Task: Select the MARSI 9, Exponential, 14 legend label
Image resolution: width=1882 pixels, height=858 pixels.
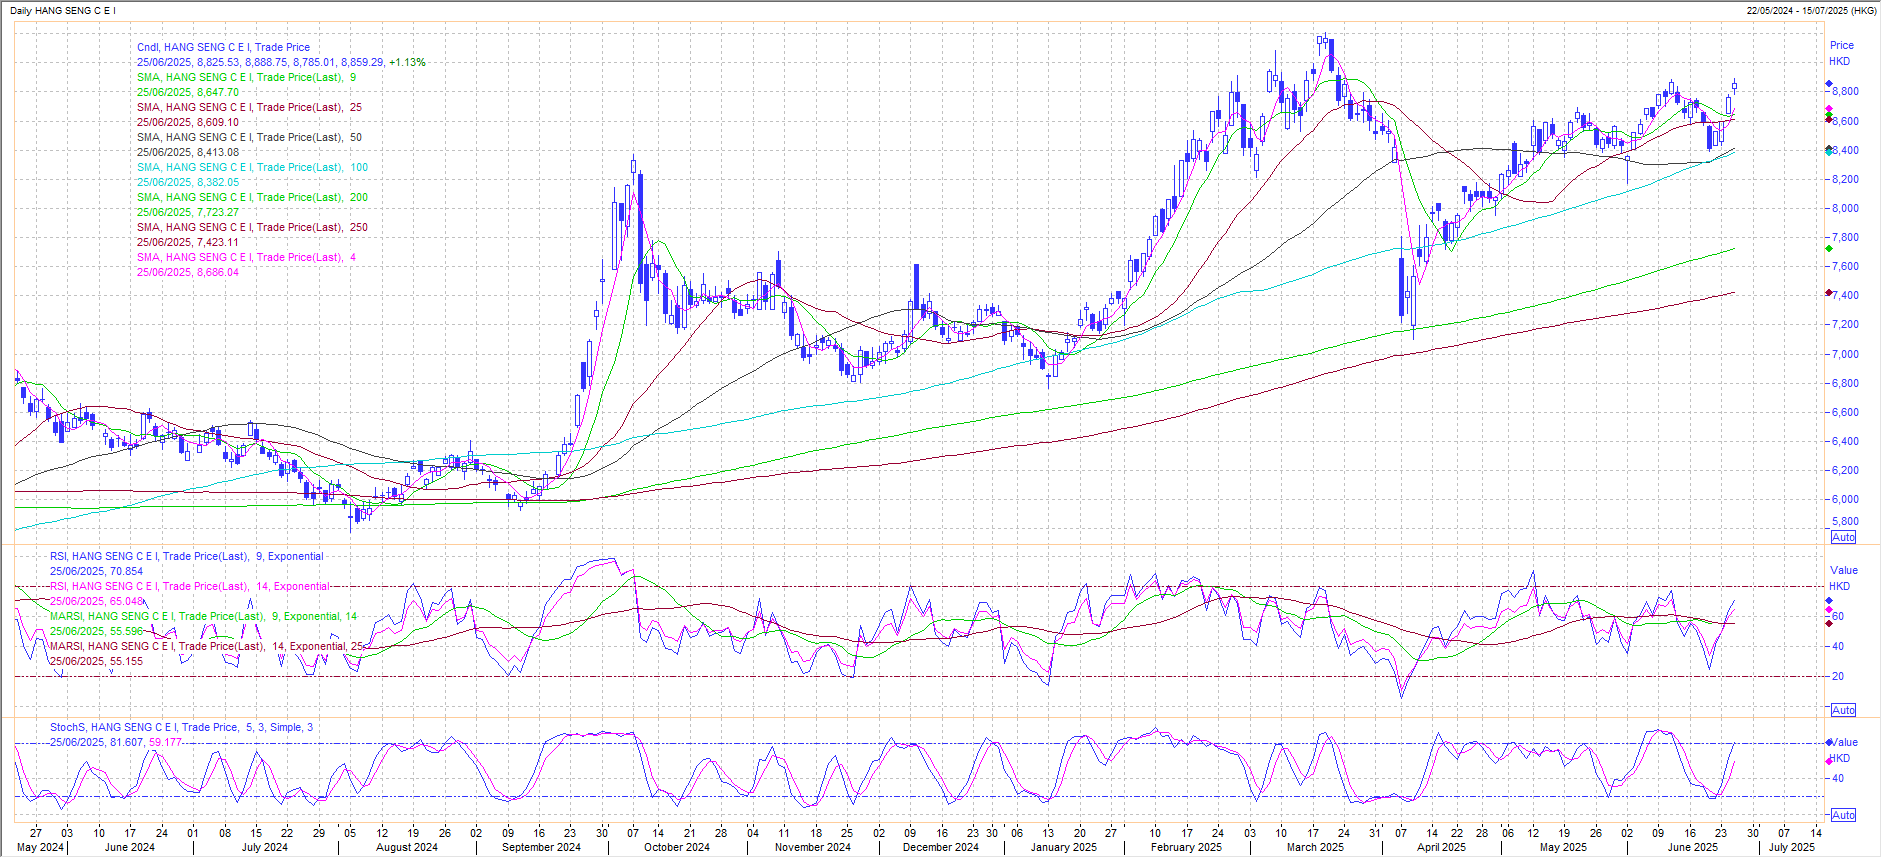Action: click(203, 616)
